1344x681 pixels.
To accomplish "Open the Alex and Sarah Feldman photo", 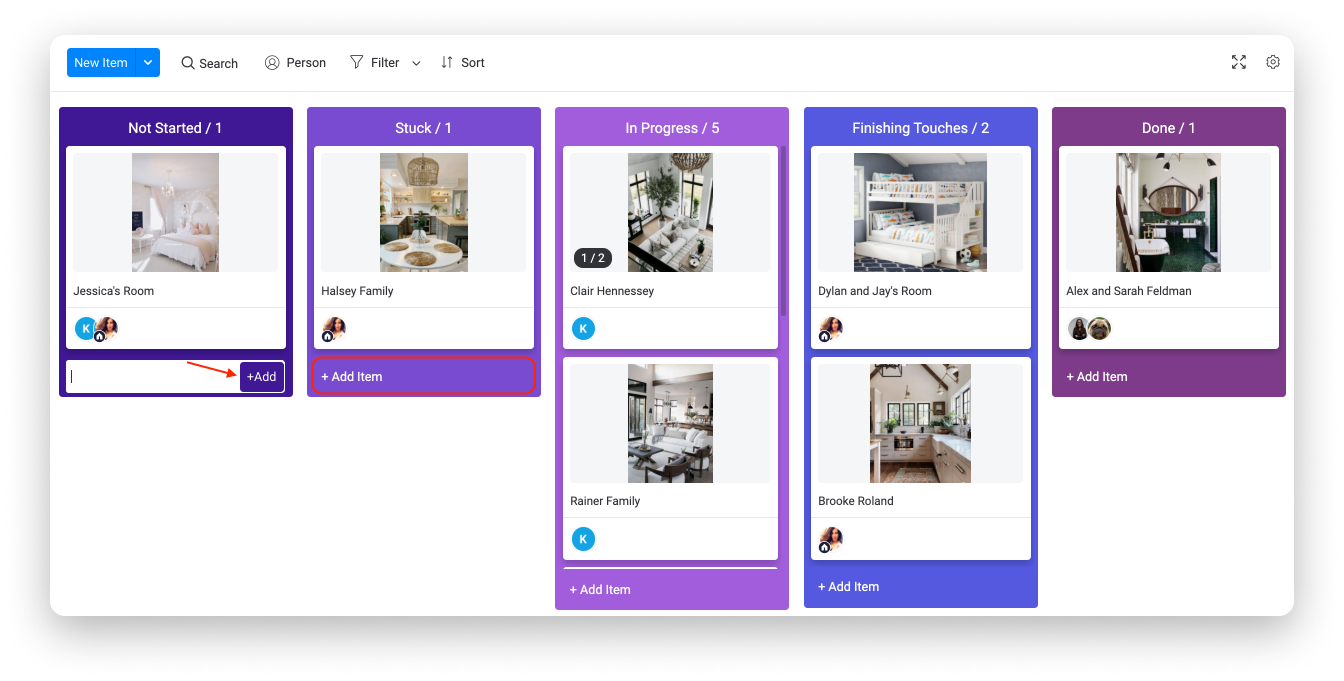I will click(1168, 212).
